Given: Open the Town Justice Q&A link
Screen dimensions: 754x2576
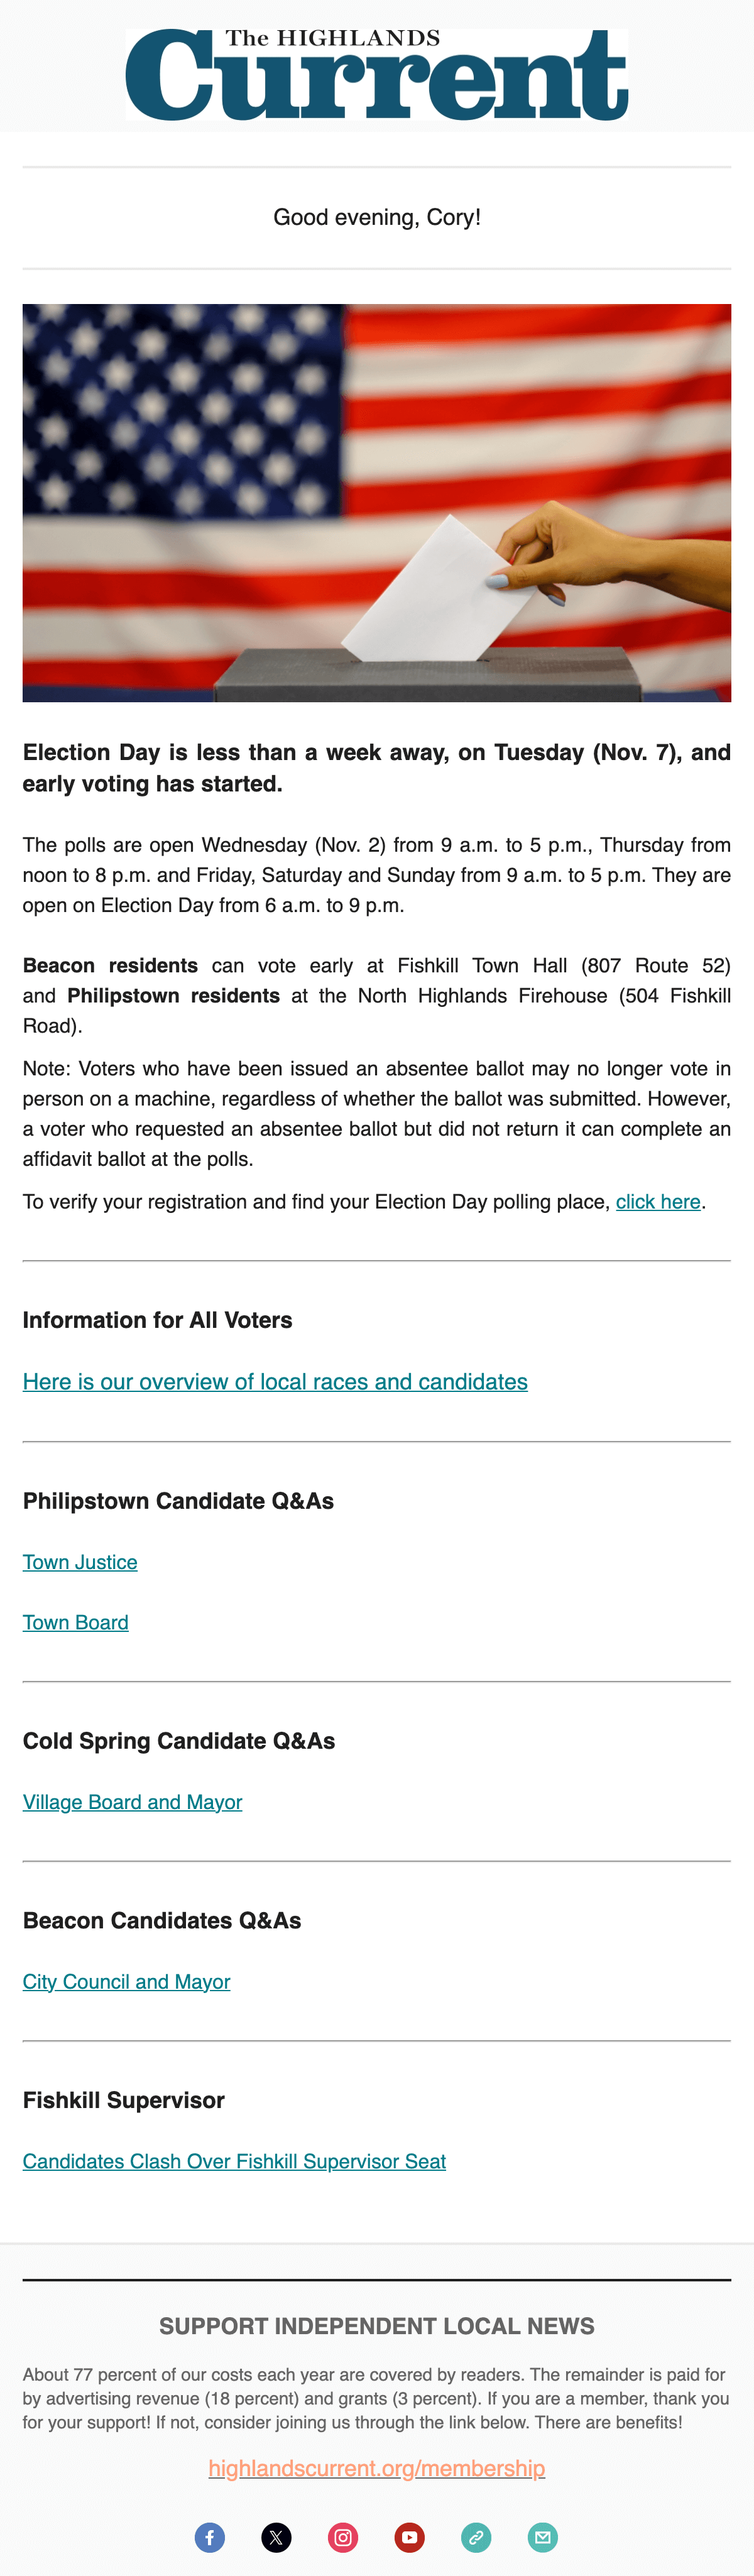Looking at the screenshot, I should (80, 1562).
